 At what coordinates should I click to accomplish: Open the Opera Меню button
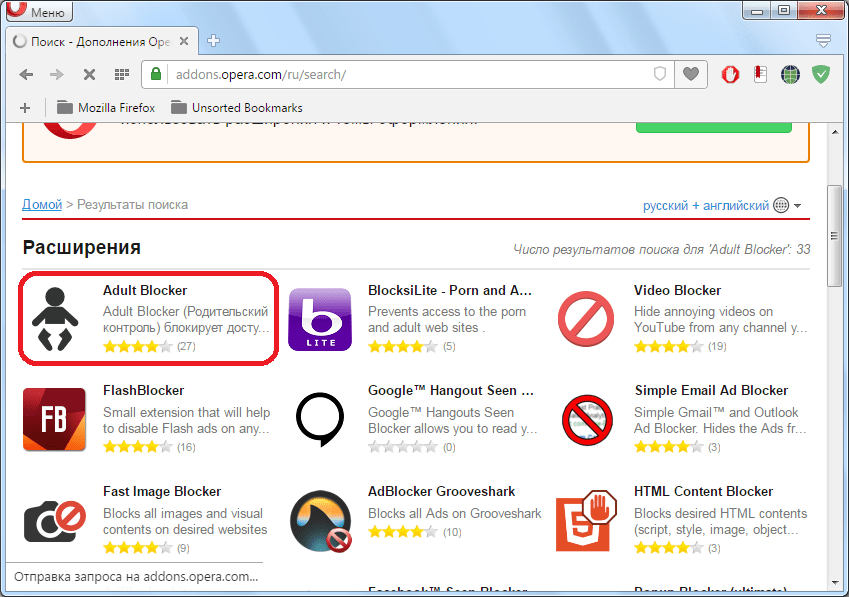click(x=39, y=10)
